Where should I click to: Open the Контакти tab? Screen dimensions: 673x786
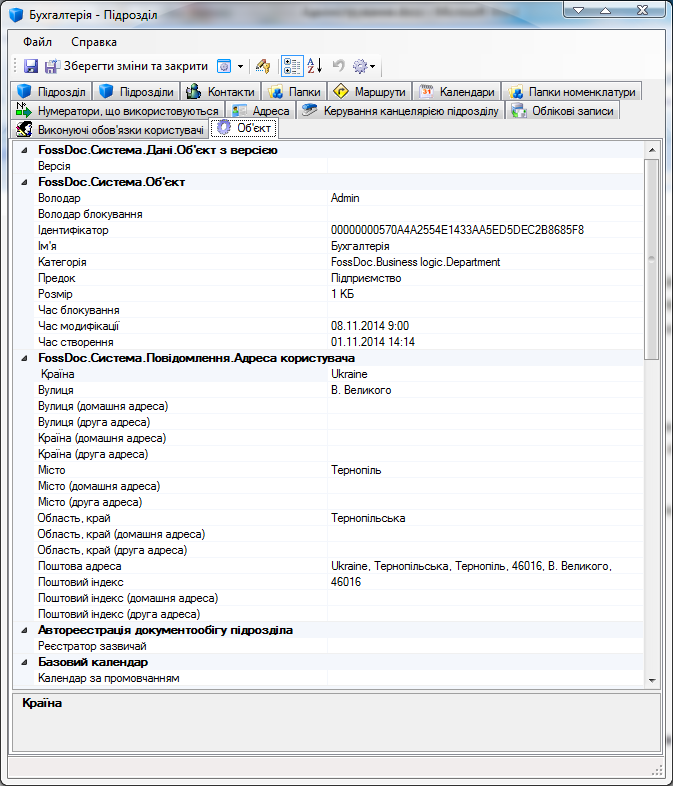pos(221,92)
